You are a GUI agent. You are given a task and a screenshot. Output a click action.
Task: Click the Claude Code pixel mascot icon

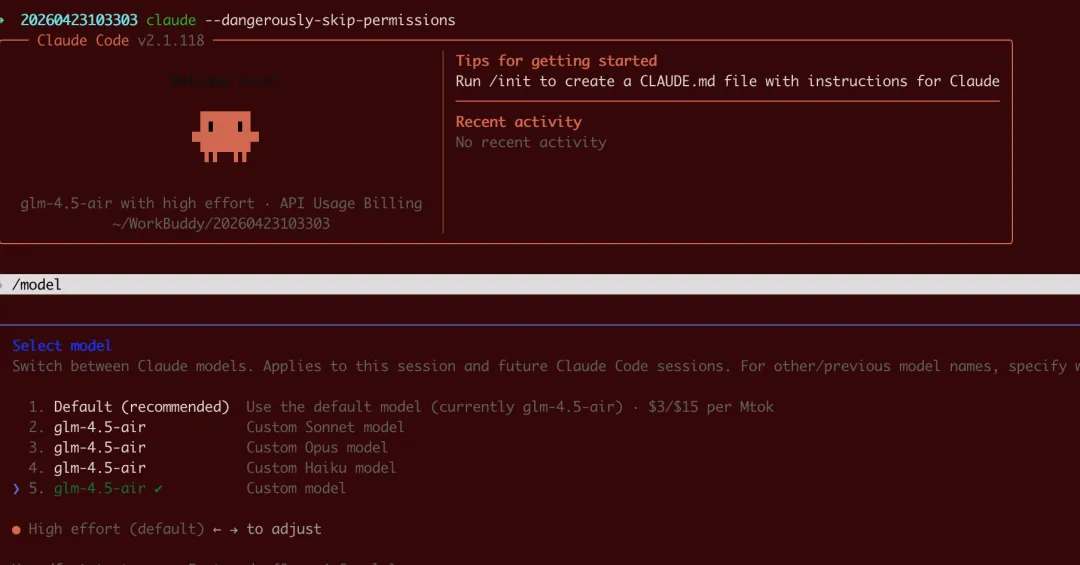(225, 135)
